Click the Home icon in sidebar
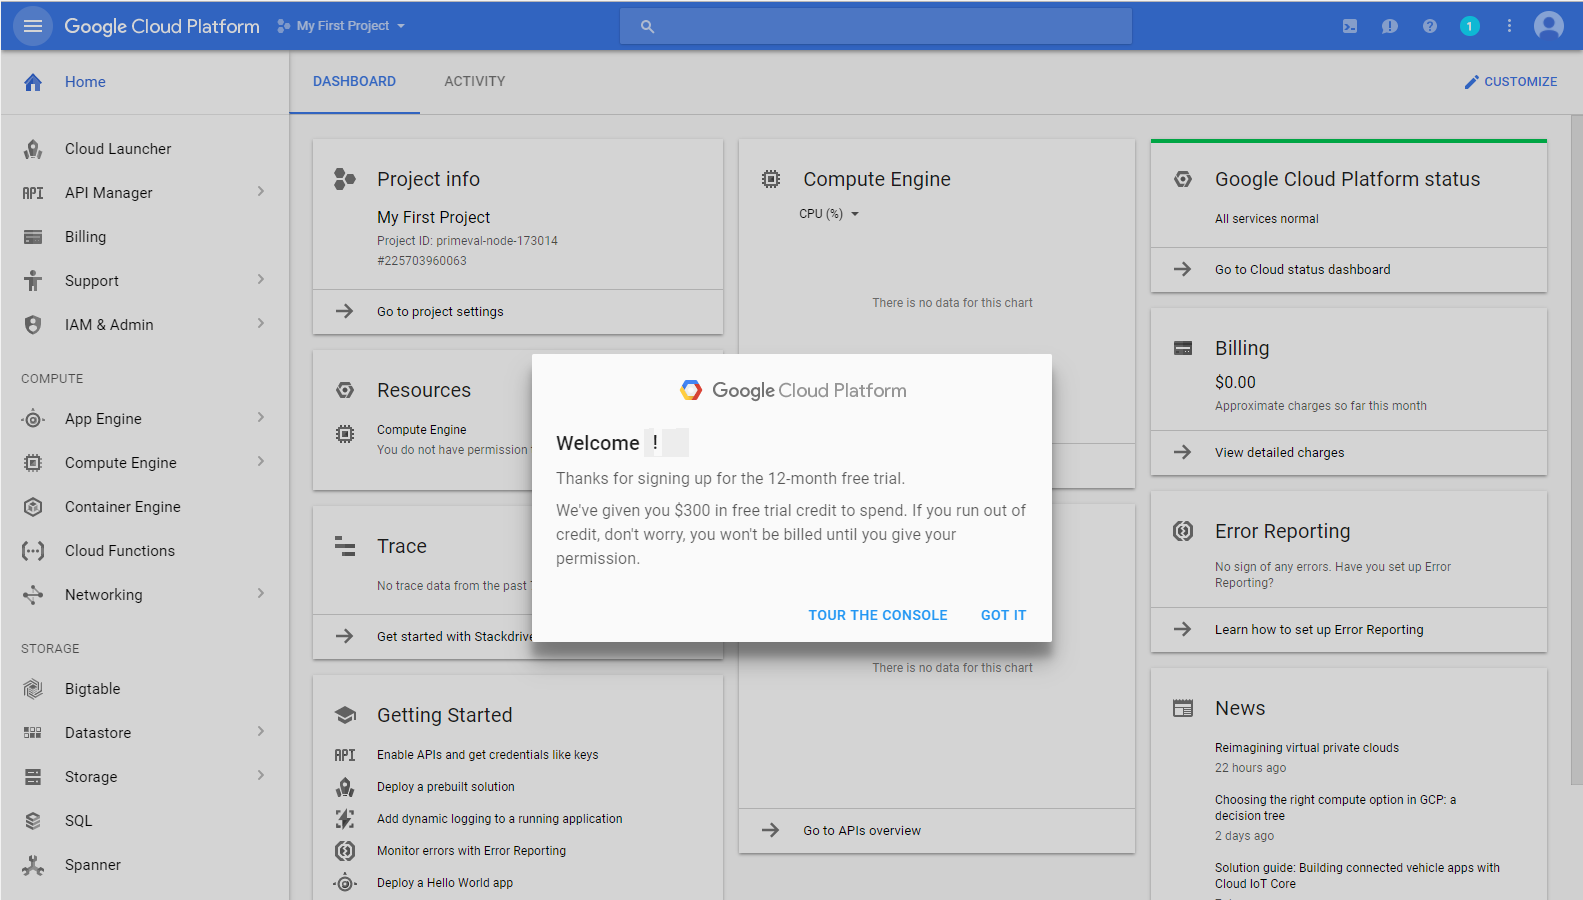This screenshot has height=900, width=1583. coord(33,82)
